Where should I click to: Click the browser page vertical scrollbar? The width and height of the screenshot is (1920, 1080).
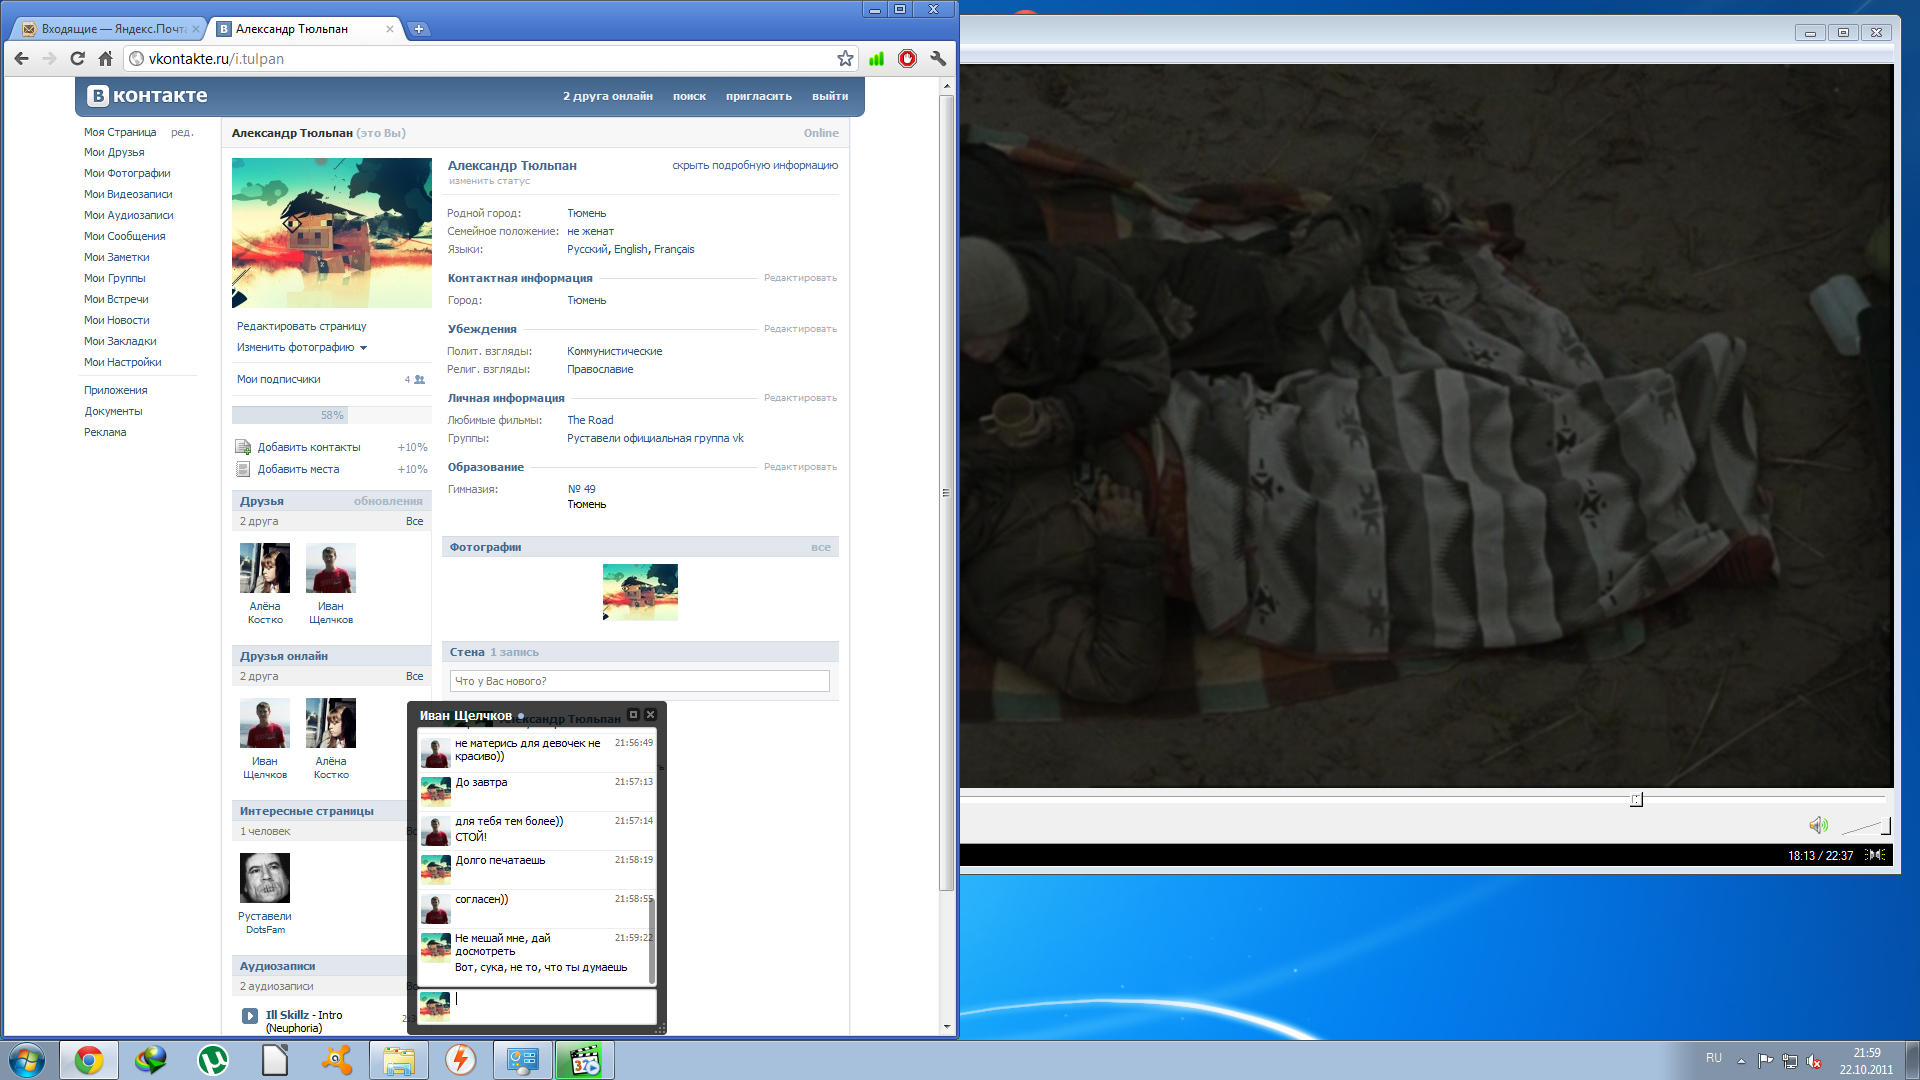pyautogui.click(x=946, y=493)
